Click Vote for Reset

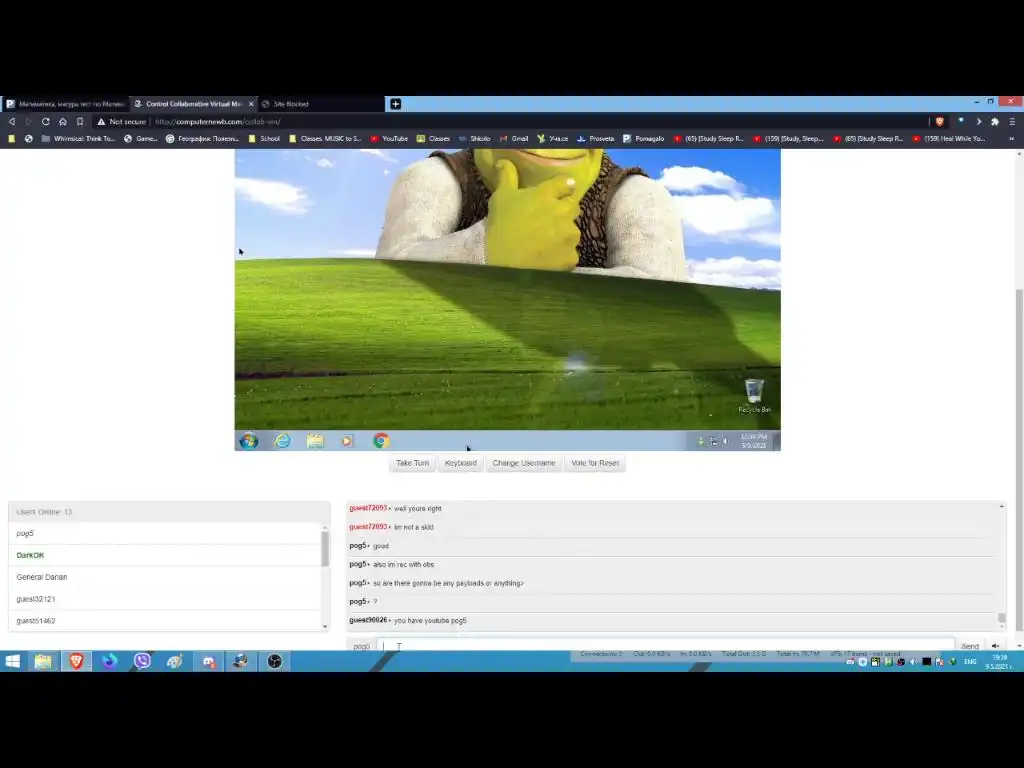[x=595, y=463]
